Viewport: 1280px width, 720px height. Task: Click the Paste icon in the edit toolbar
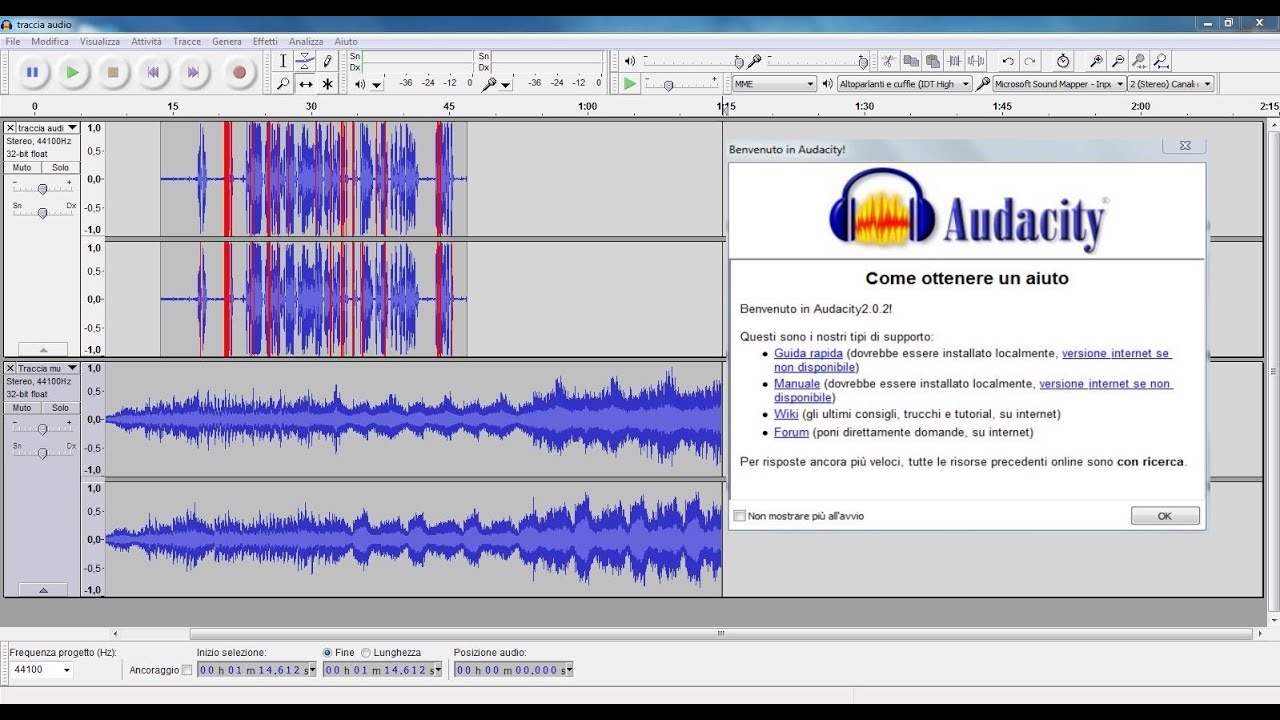coord(932,61)
